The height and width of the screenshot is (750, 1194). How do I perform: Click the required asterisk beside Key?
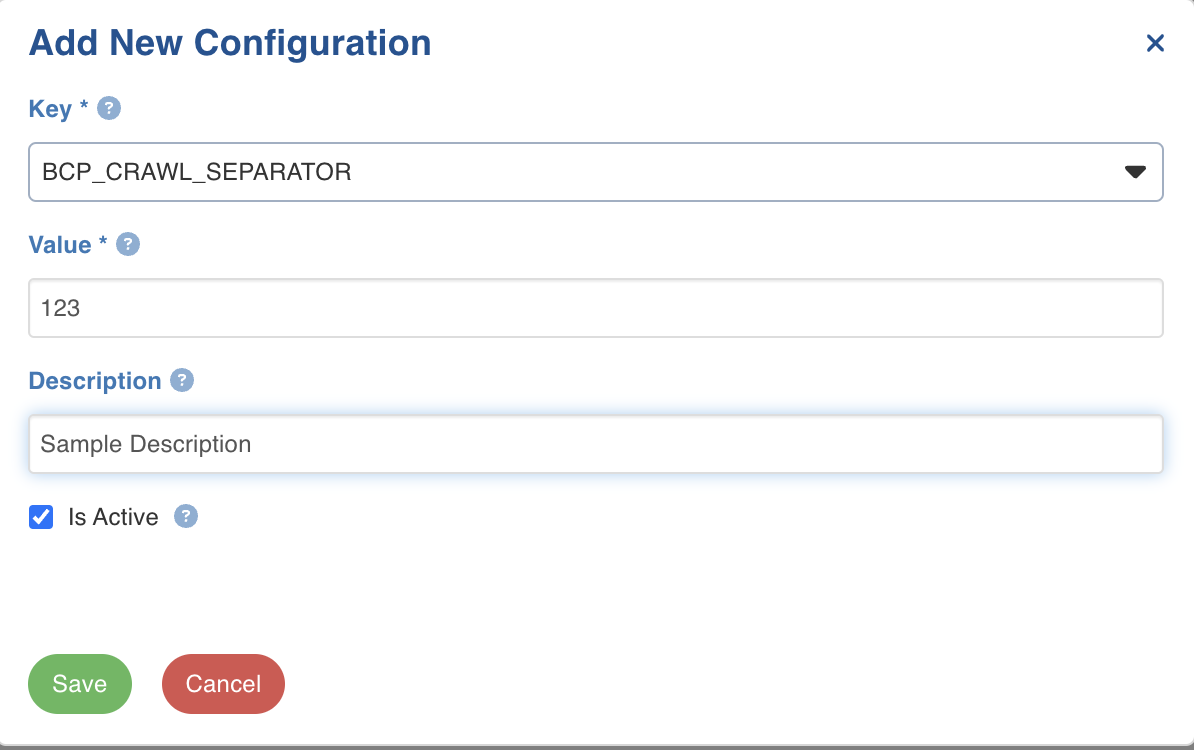point(84,104)
